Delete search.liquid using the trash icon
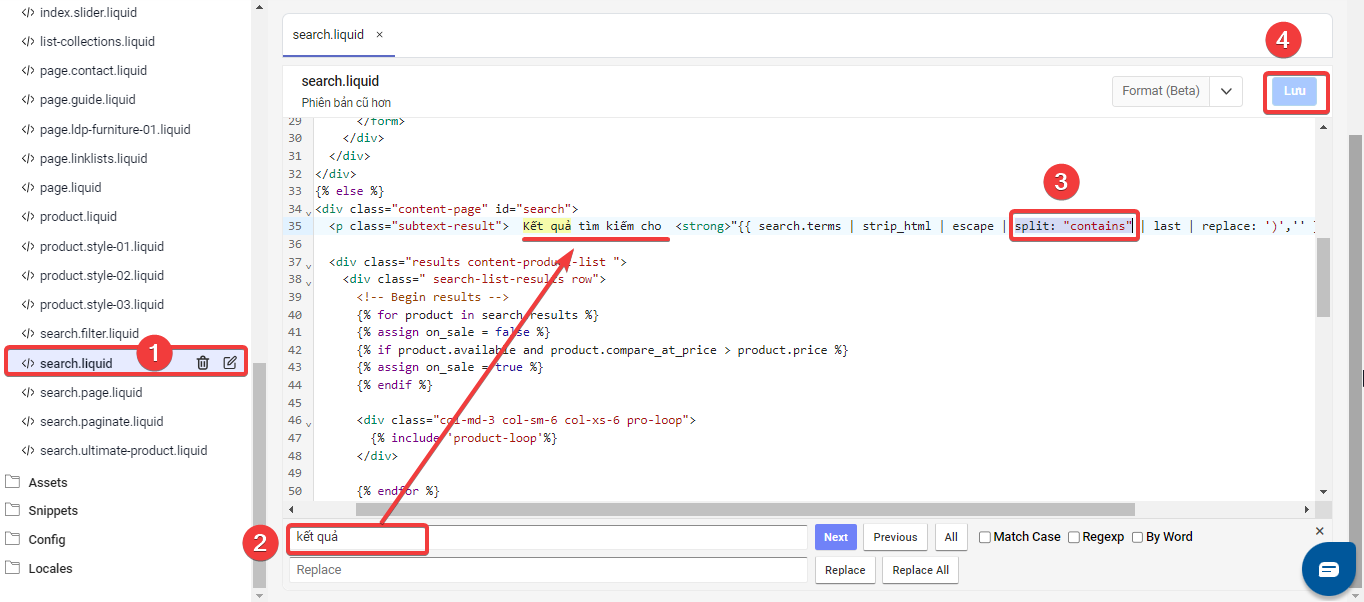 click(x=203, y=363)
